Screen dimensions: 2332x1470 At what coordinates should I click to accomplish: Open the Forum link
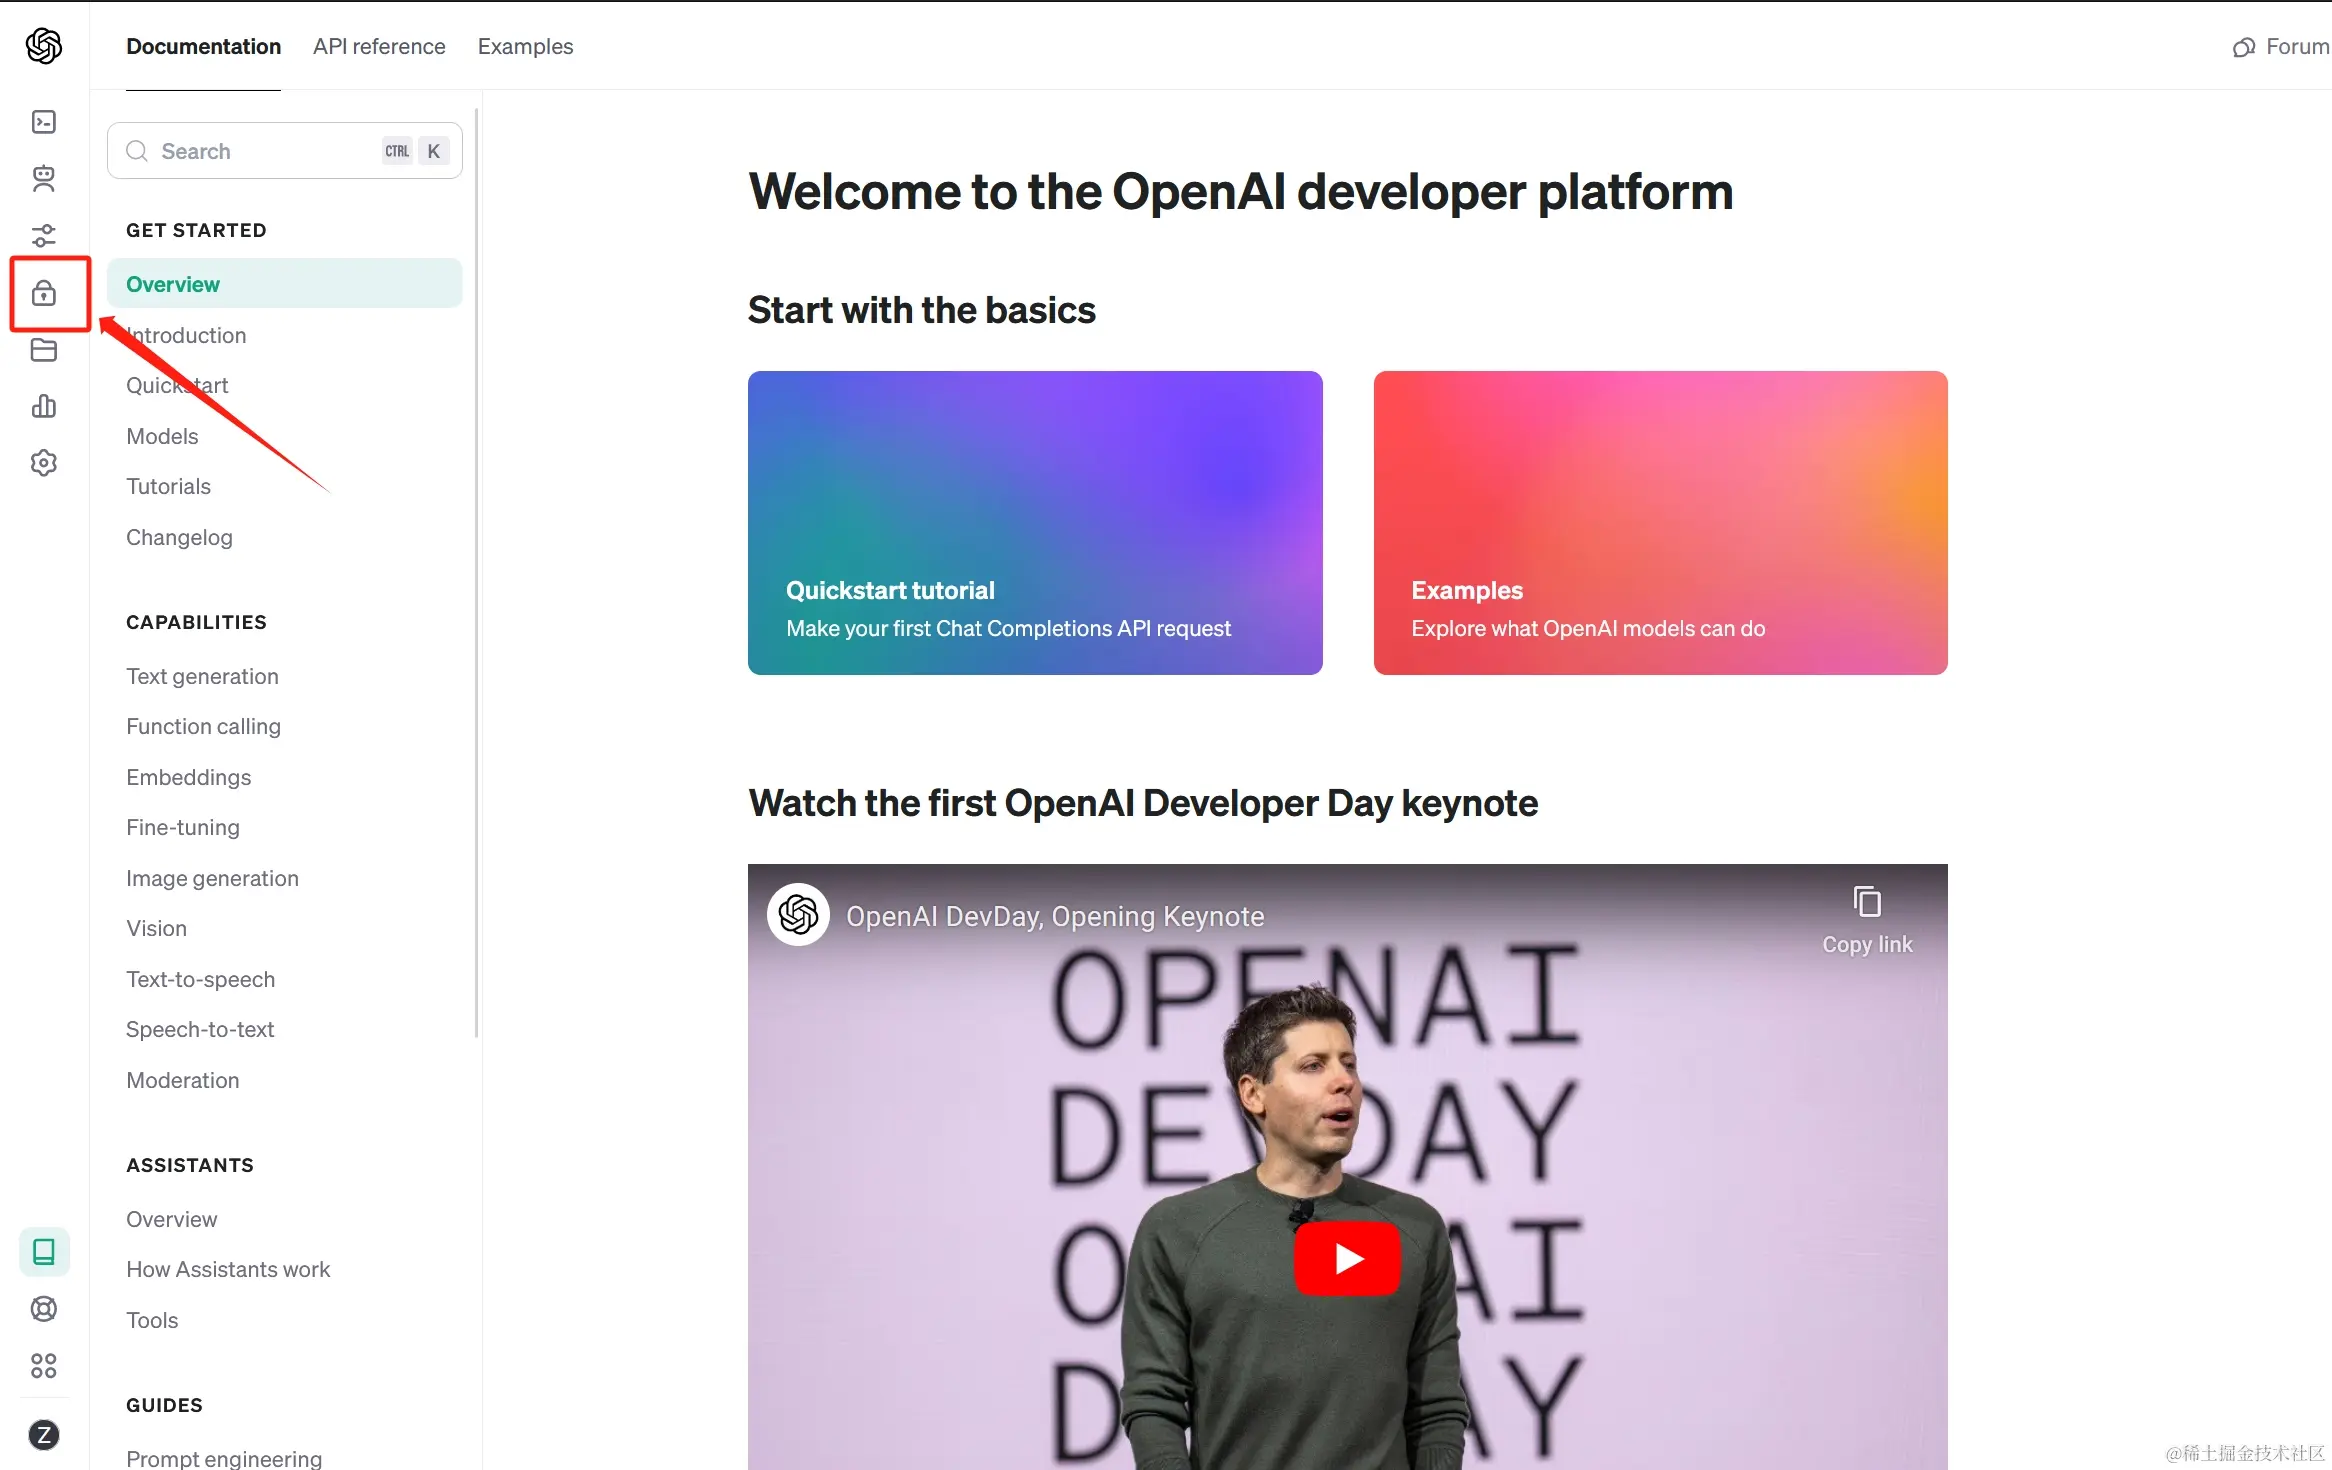[x=2282, y=47]
